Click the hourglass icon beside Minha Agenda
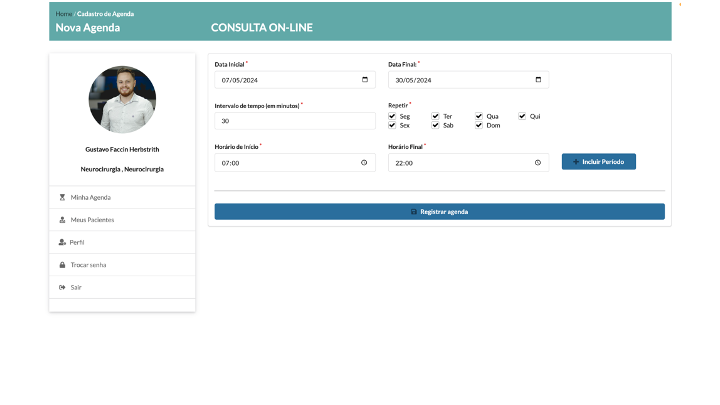The width and height of the screenshot is (720, 405). point(62,197)
